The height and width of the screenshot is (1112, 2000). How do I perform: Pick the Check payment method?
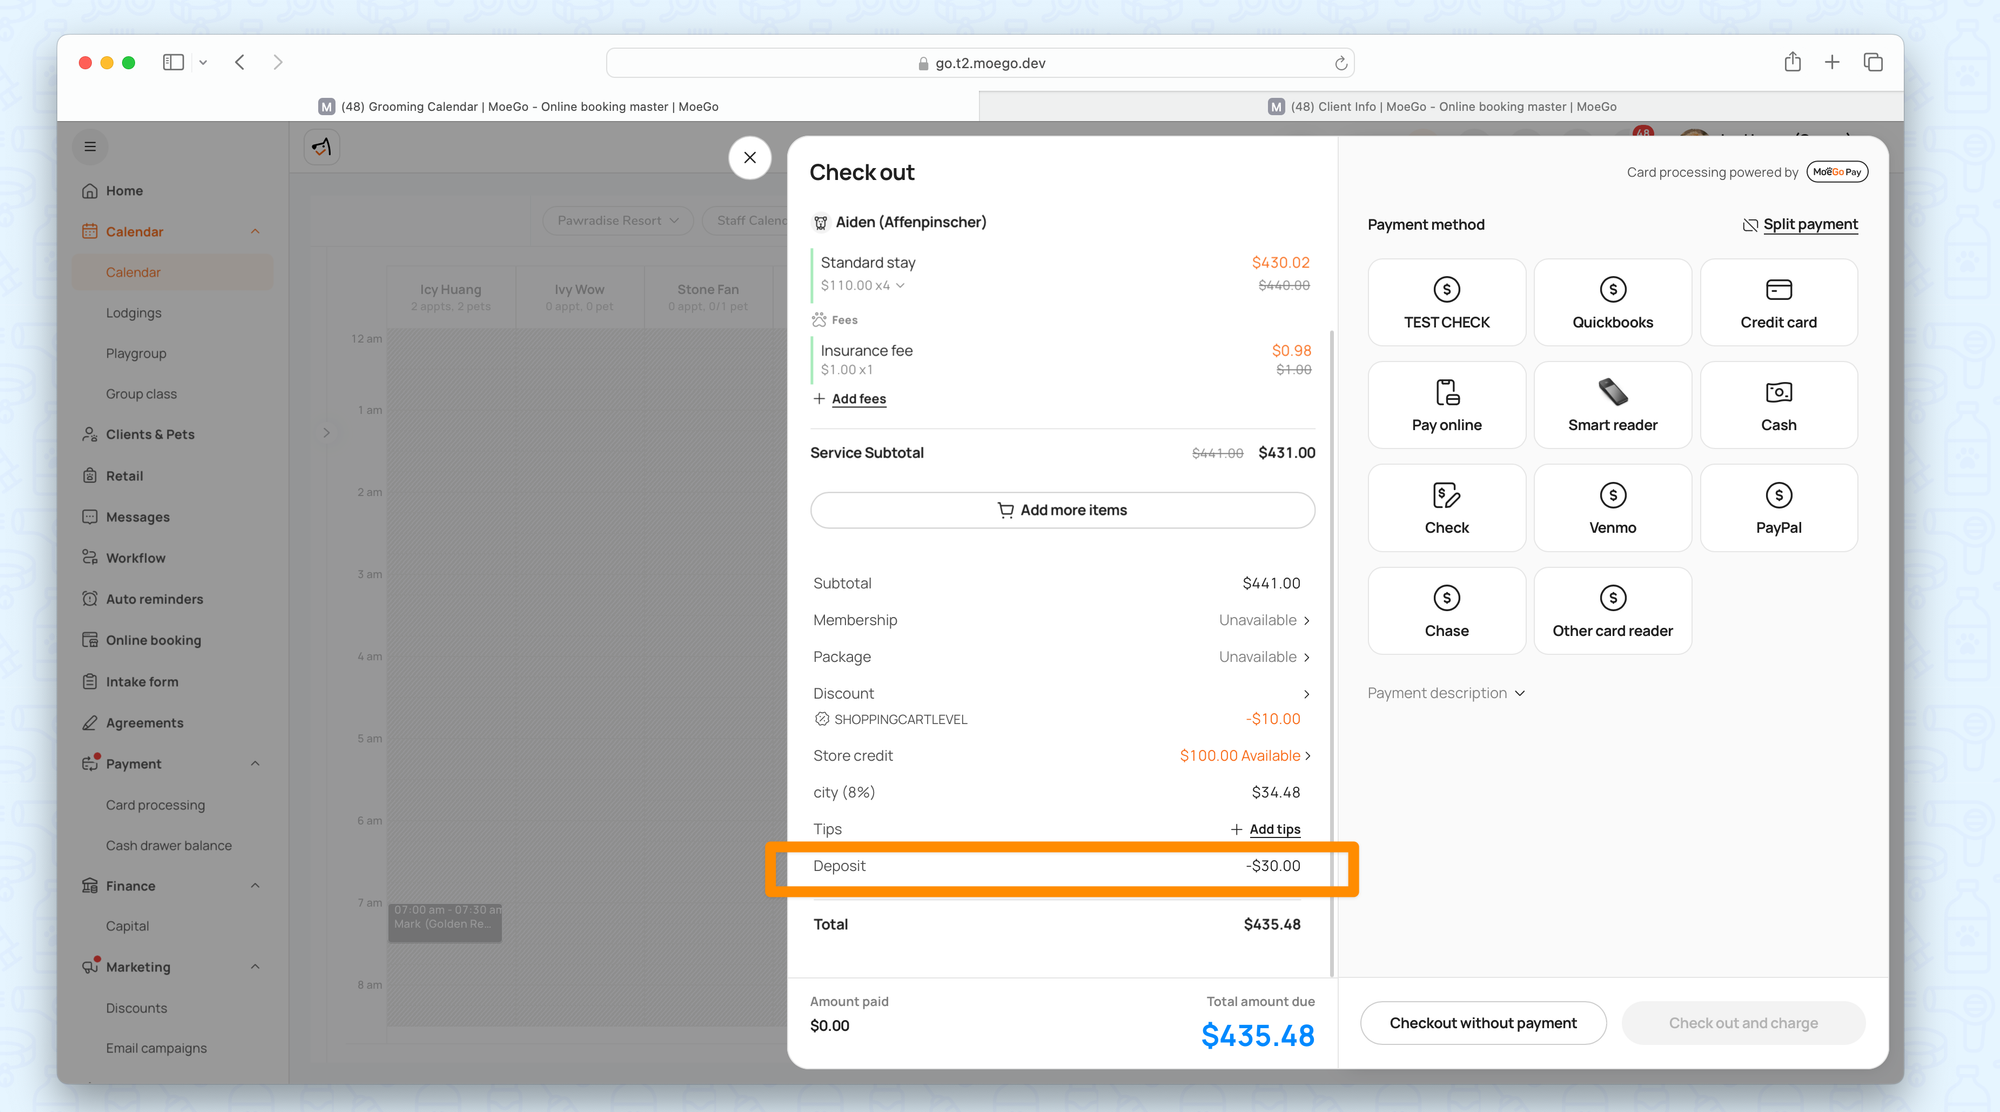tap(1446, 508)
